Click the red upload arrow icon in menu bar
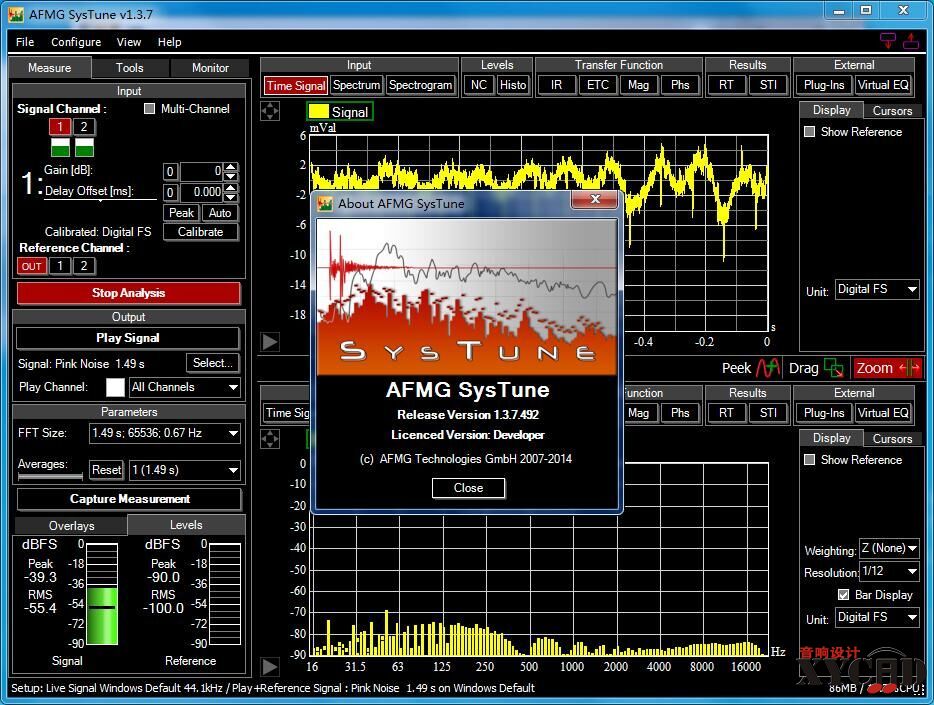The width and height of the screenshot is (934, 705). (x=911, y=40)
